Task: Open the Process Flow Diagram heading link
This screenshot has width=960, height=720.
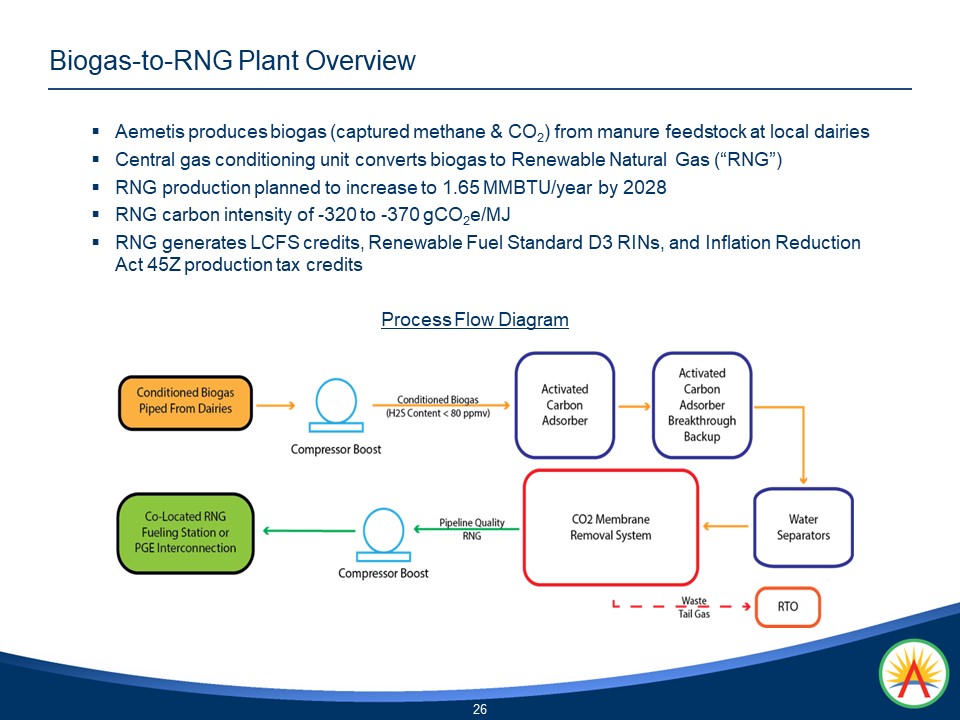Action: 474,319
